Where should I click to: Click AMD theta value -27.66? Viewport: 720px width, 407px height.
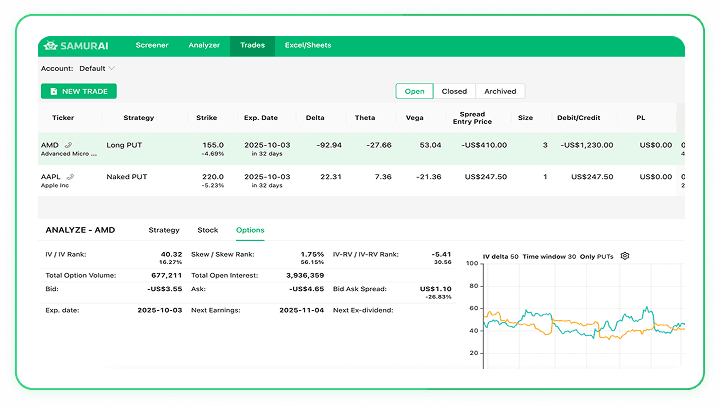379,145
